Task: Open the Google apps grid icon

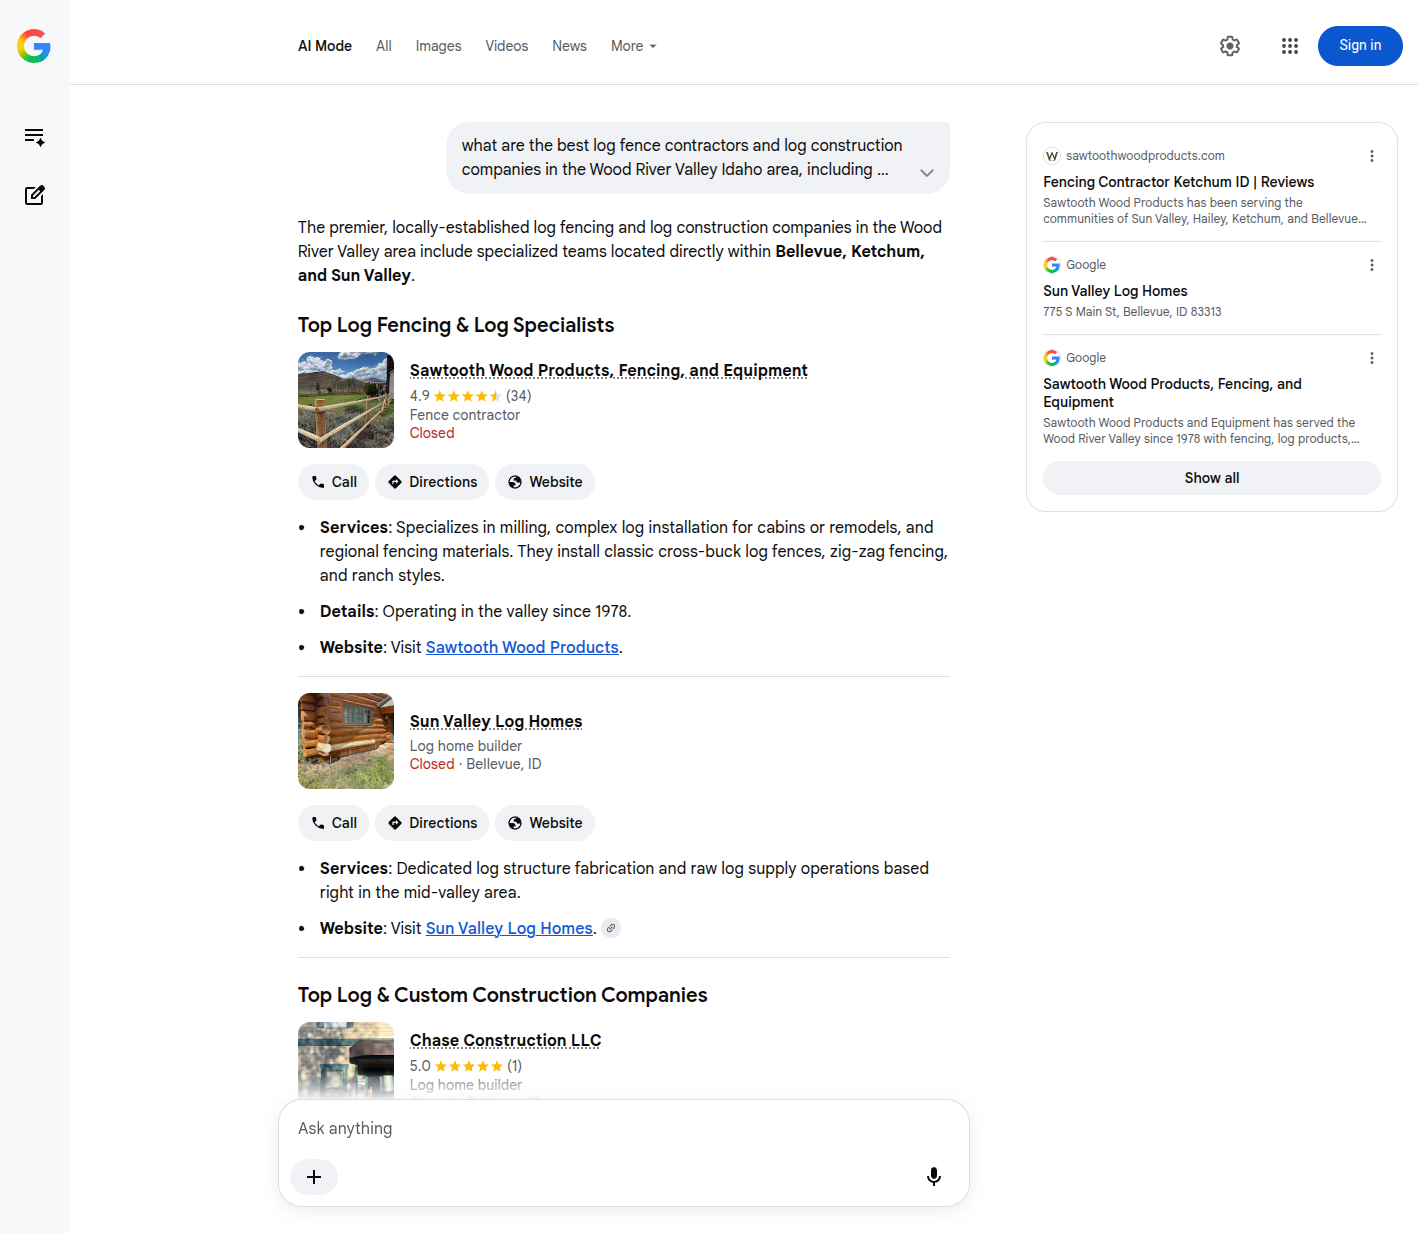Action: [1290, 46]
